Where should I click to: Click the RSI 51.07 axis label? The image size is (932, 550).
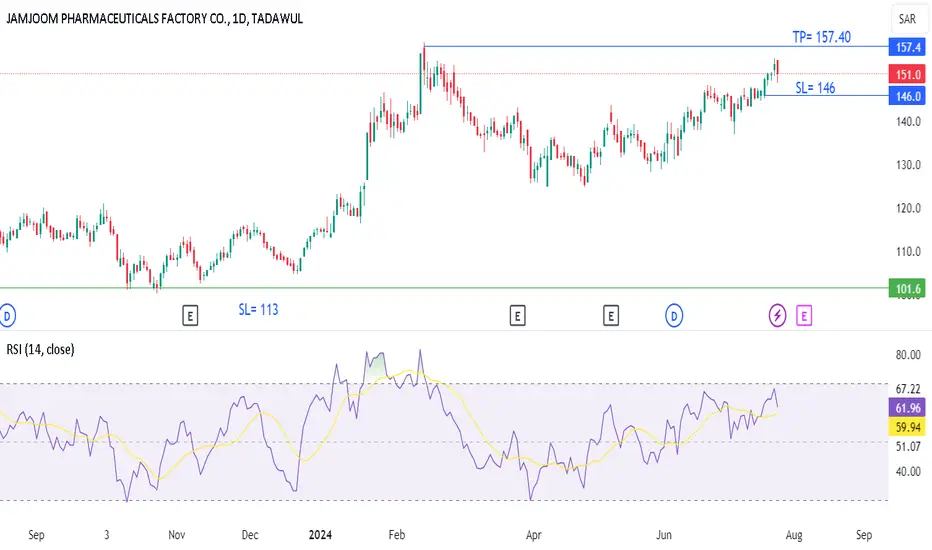[908, 446]
